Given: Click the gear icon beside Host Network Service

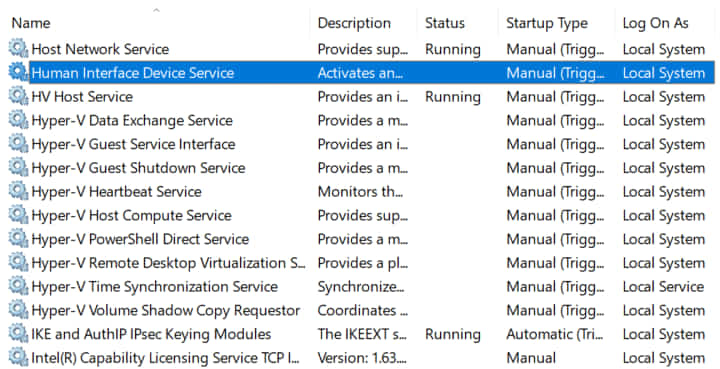Looking at the screenshot, I should point(18,48).
